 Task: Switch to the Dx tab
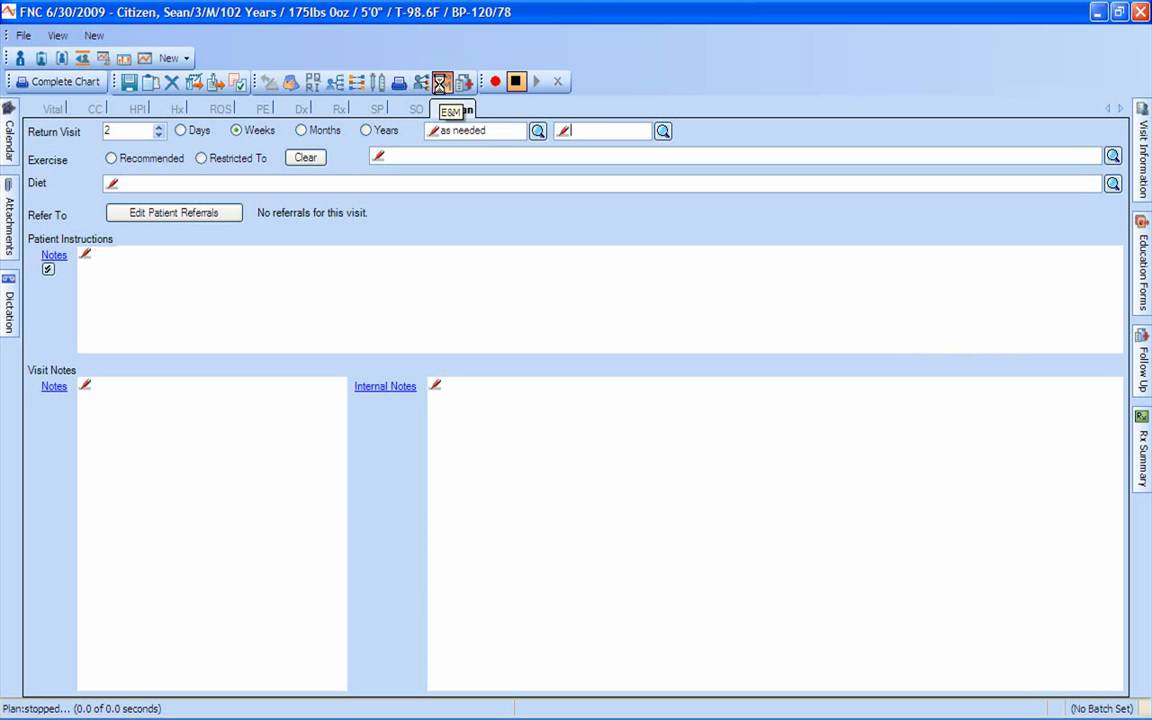302,109
